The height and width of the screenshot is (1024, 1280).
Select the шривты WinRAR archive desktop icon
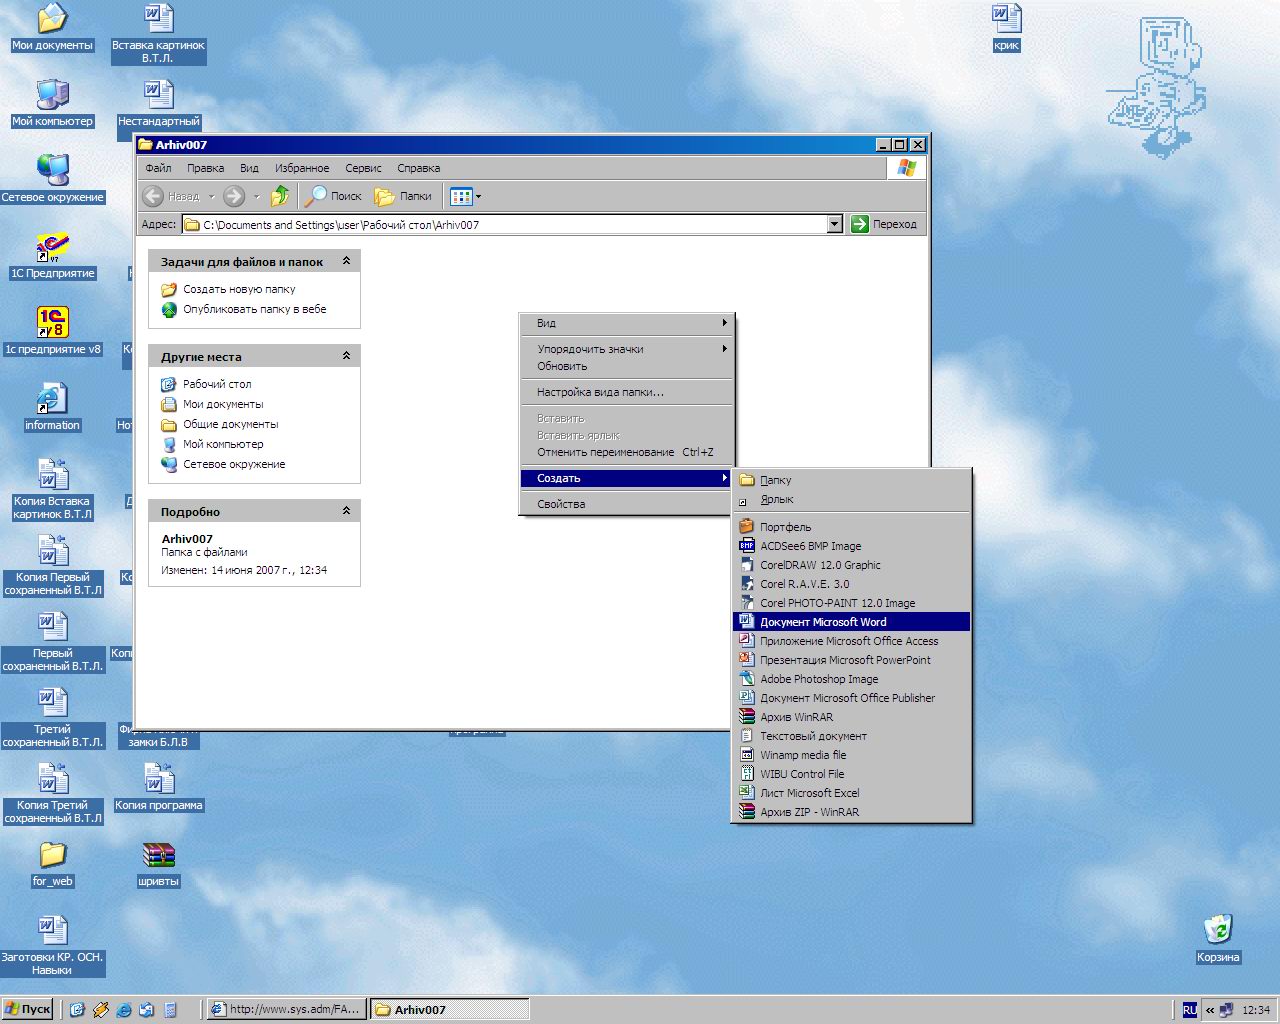(x=158, y=864)
